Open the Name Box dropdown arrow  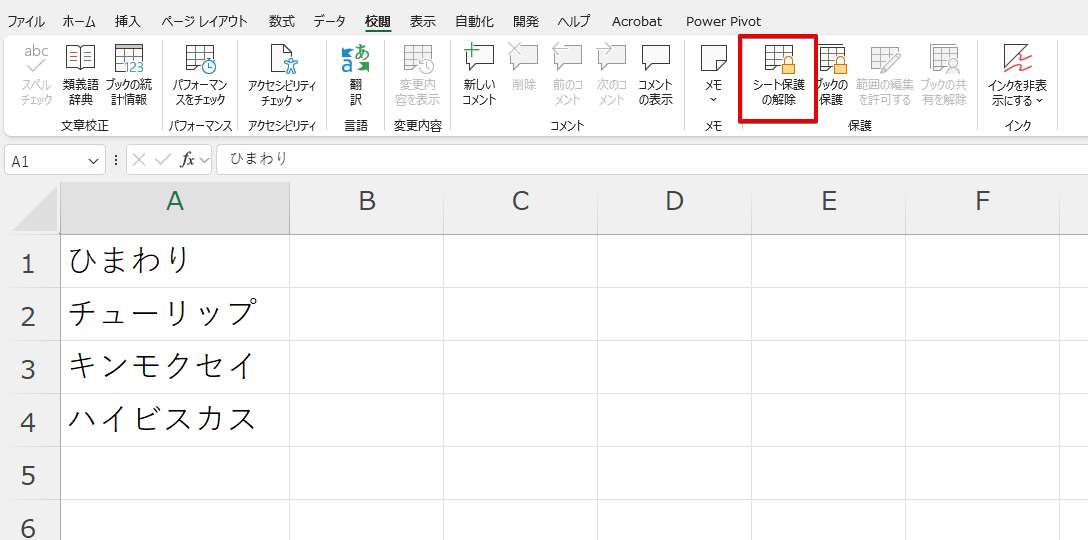tap(94, 160)
